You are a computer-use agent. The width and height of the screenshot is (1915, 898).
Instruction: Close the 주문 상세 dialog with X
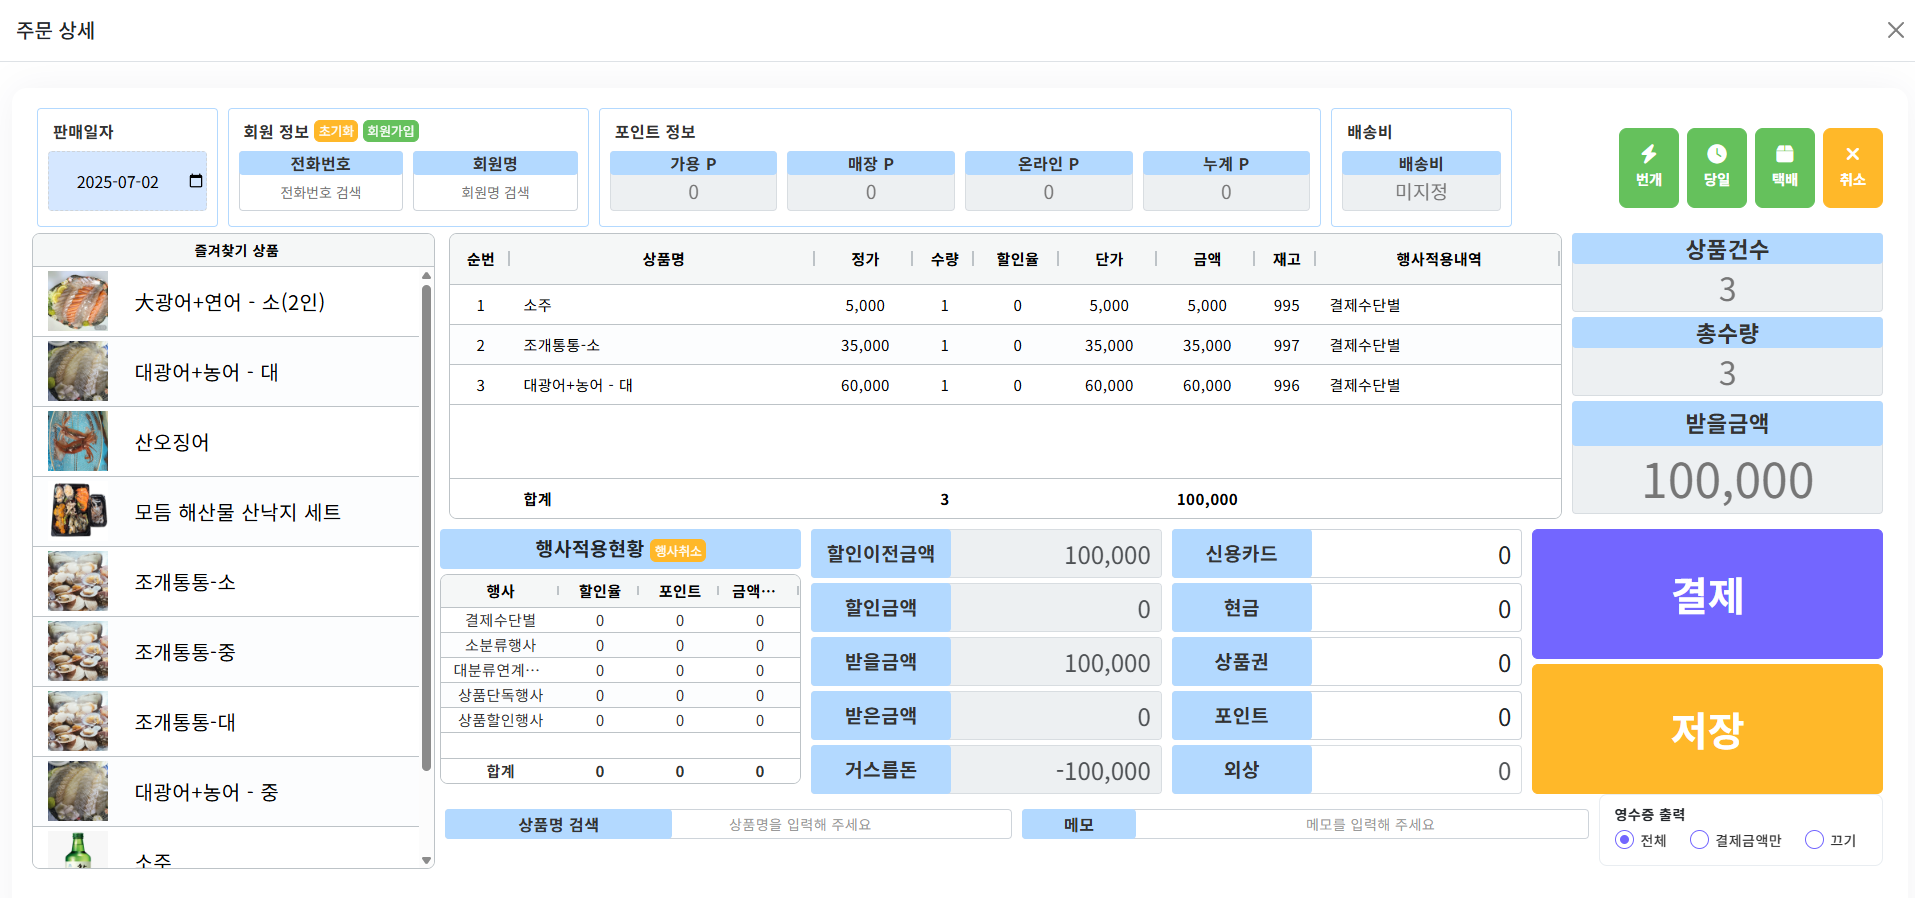click(1895, 30)
